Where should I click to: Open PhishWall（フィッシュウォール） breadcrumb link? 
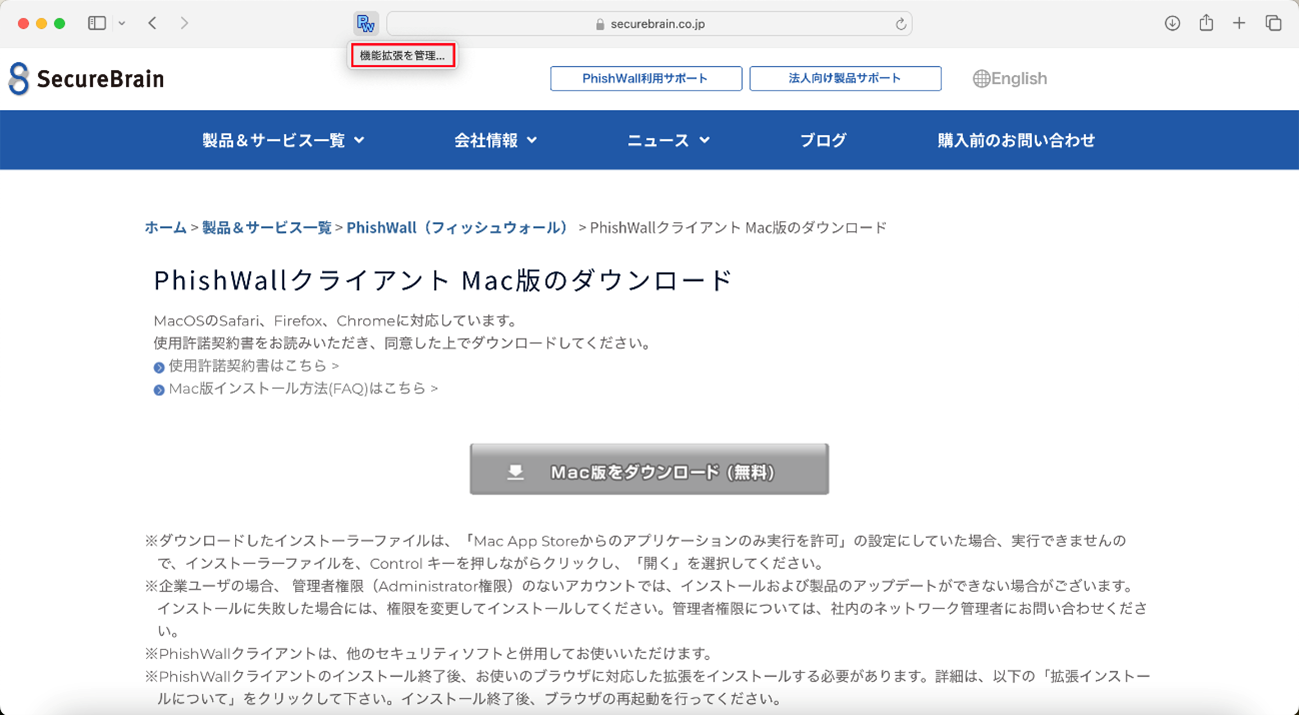[458, 227]
